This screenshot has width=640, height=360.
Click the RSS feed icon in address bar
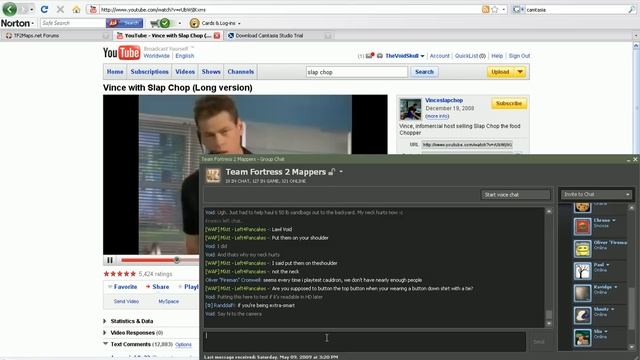point(485,9)
